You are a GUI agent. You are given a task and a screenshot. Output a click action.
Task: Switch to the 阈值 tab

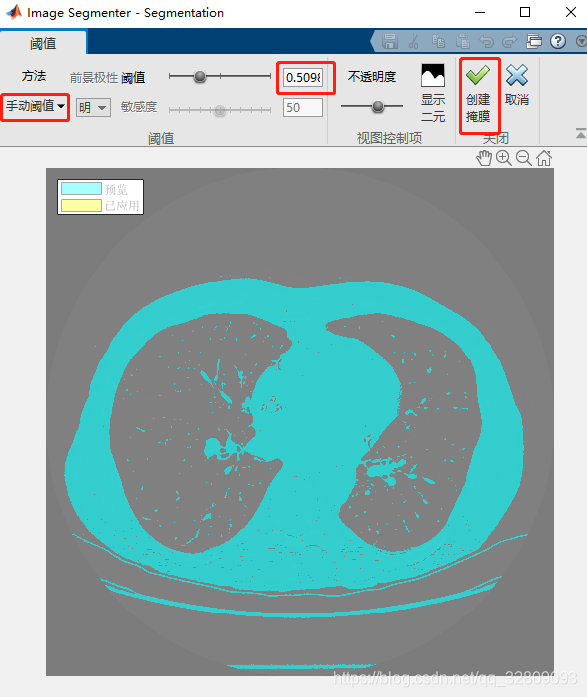(43, 44)
